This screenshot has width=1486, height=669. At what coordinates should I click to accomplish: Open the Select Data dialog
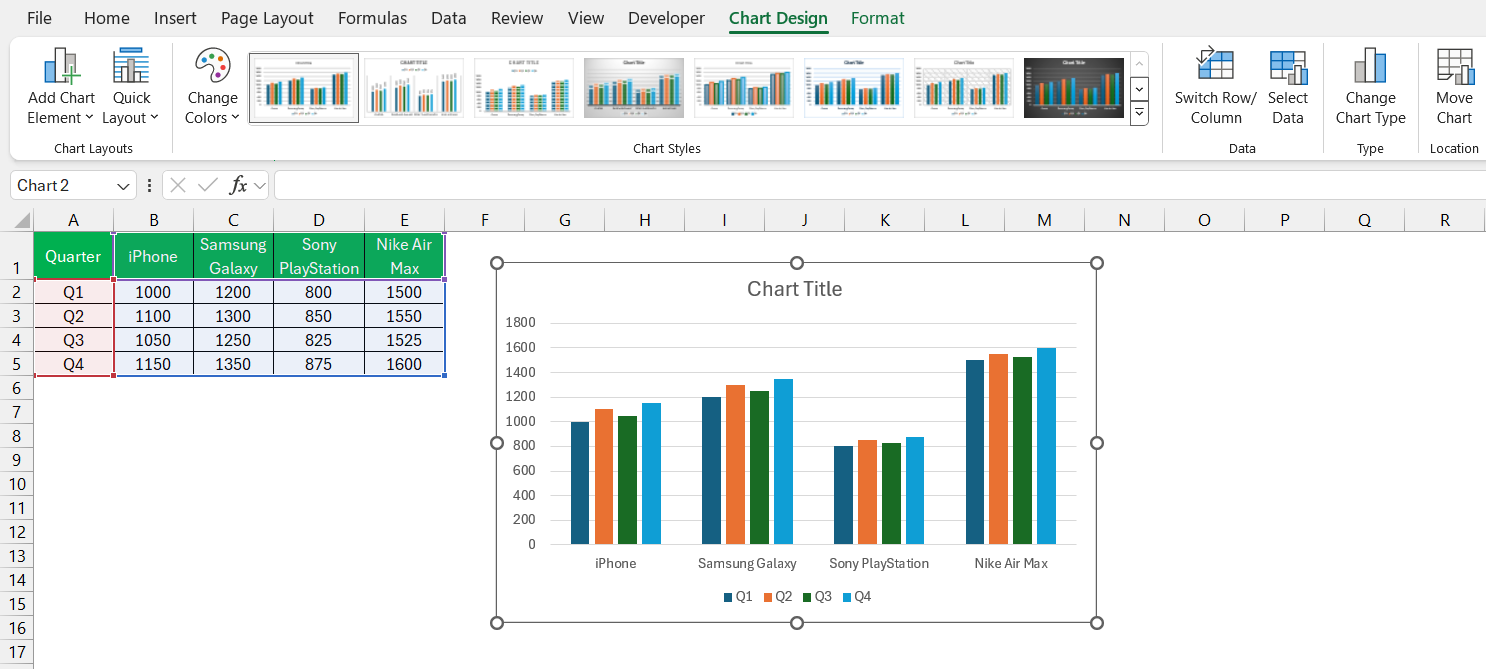1287,87
